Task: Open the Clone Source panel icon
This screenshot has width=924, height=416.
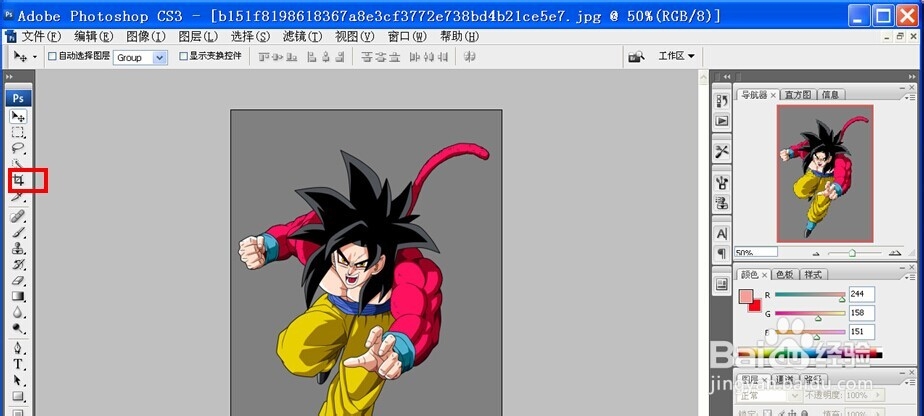Action: [722, 203]
